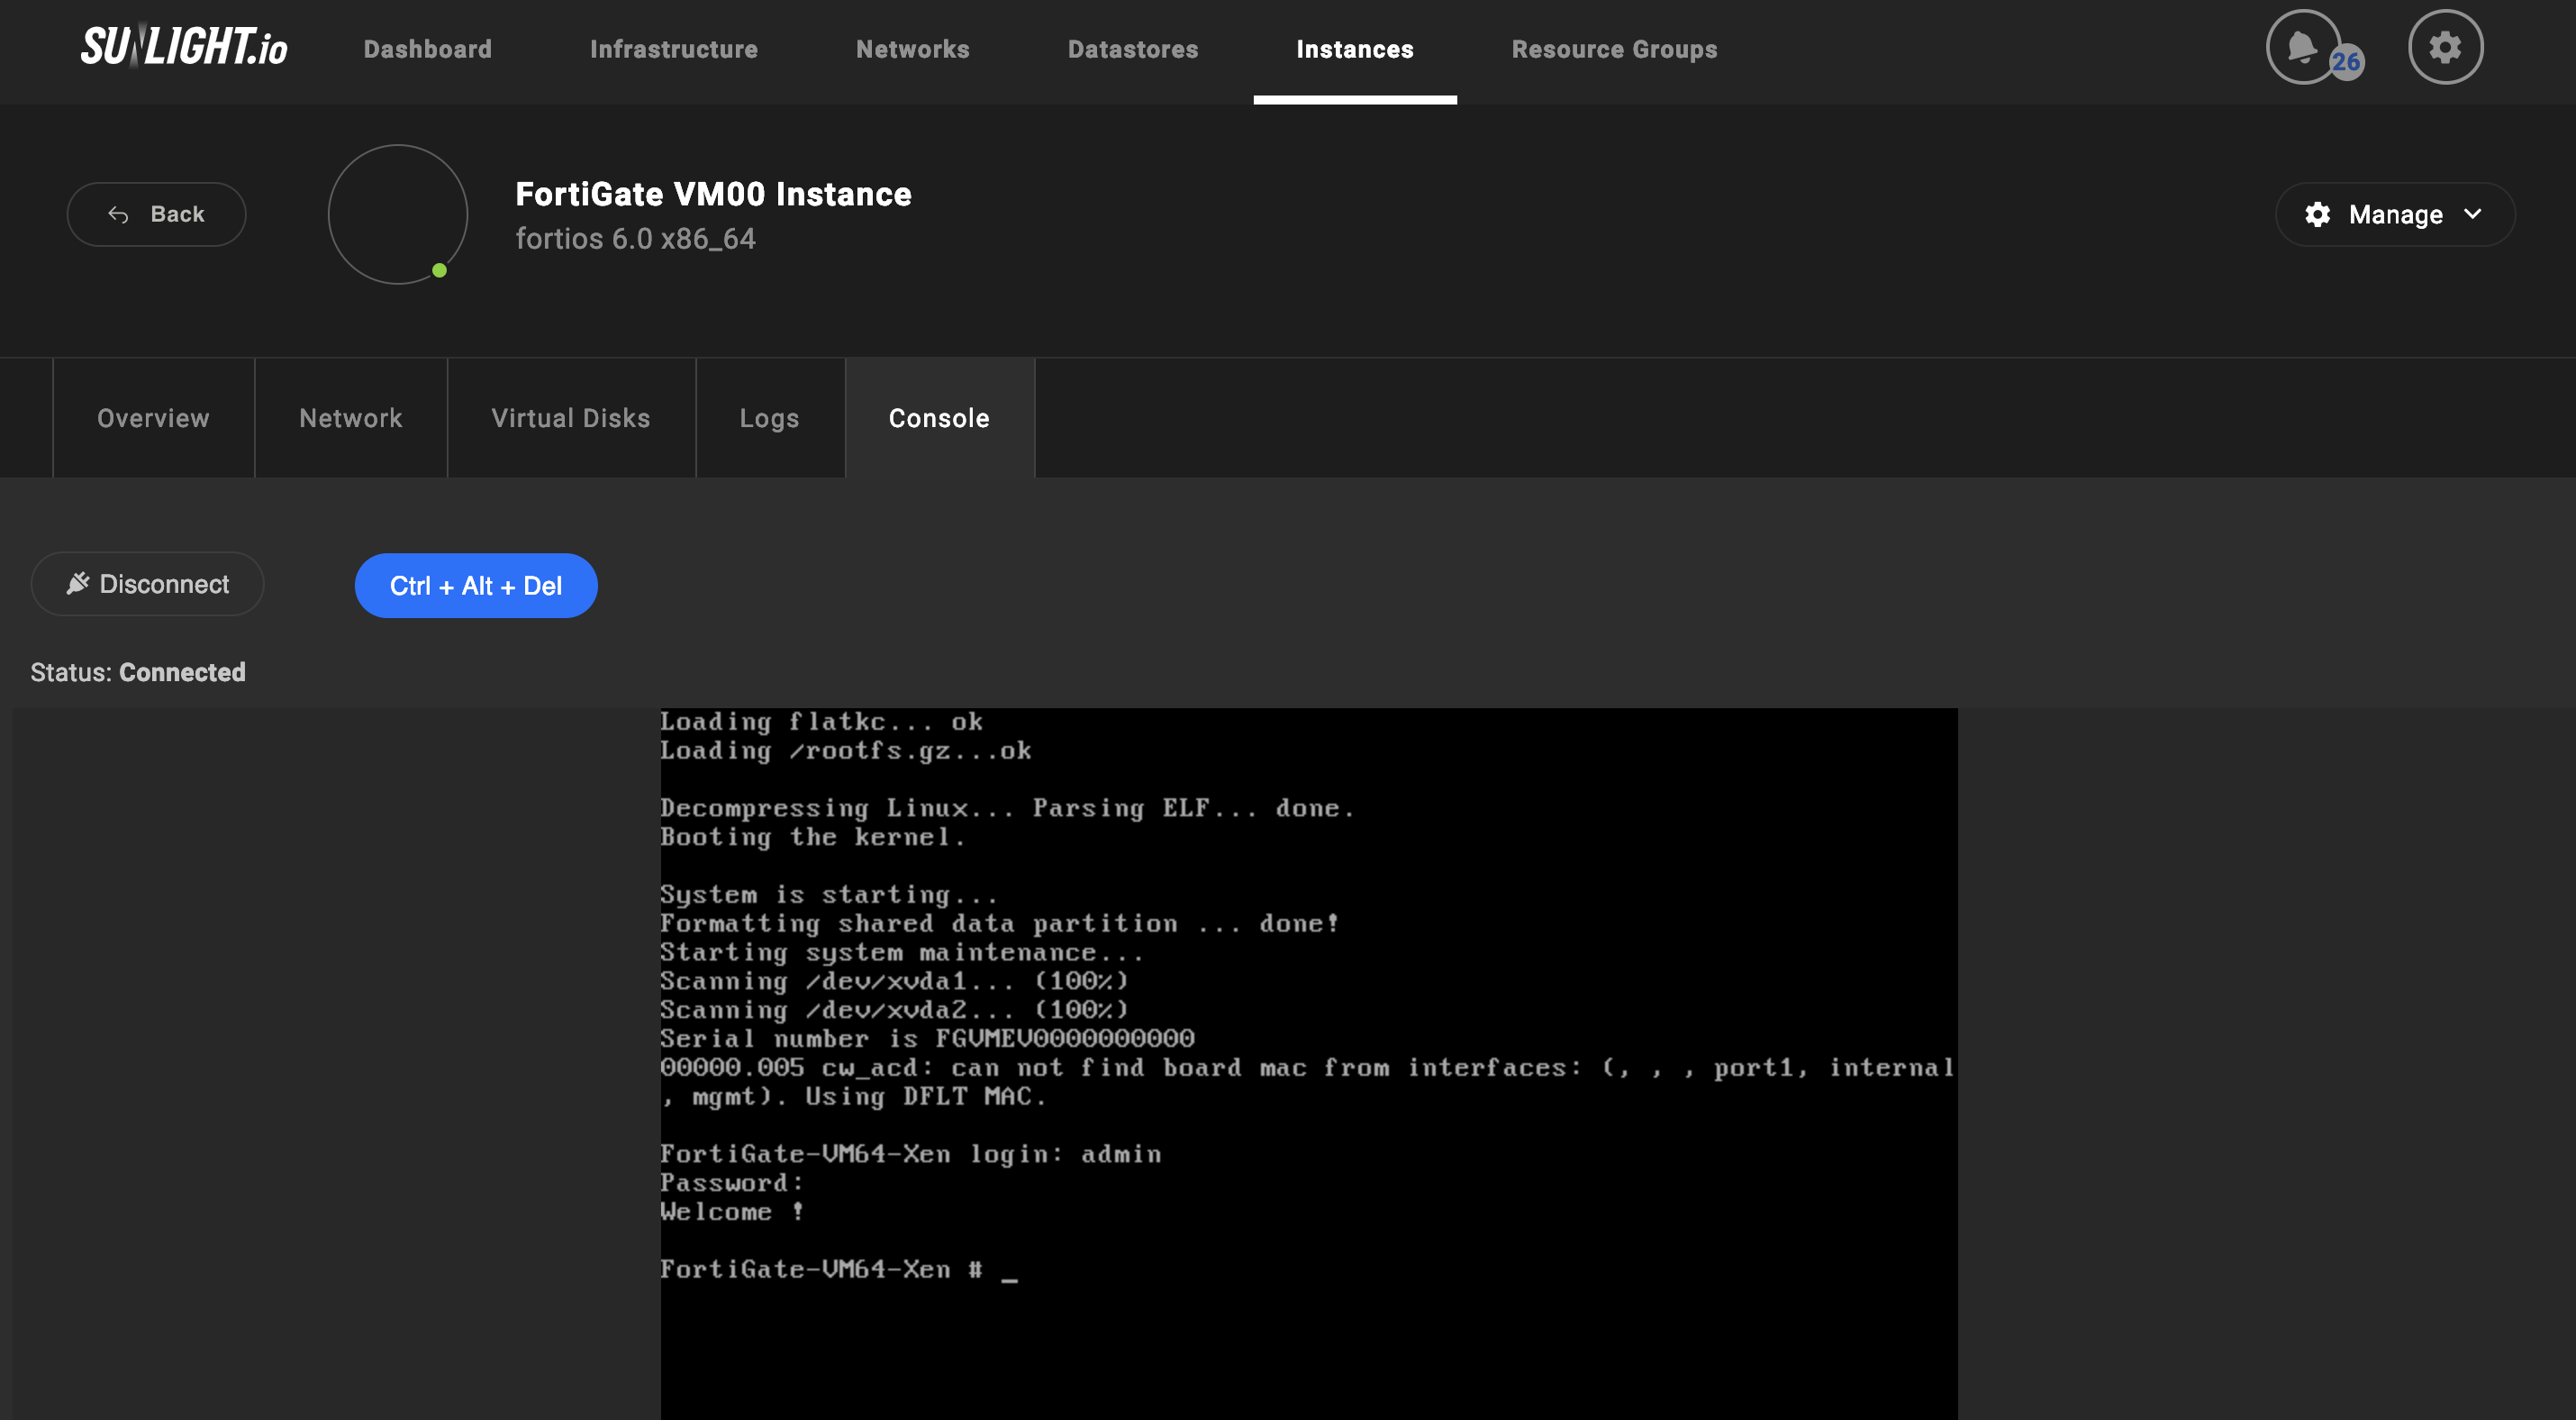2576x1420 pixels.
Task: Press the Ctrl+Alt+Del button
Action: coord(476,584)
